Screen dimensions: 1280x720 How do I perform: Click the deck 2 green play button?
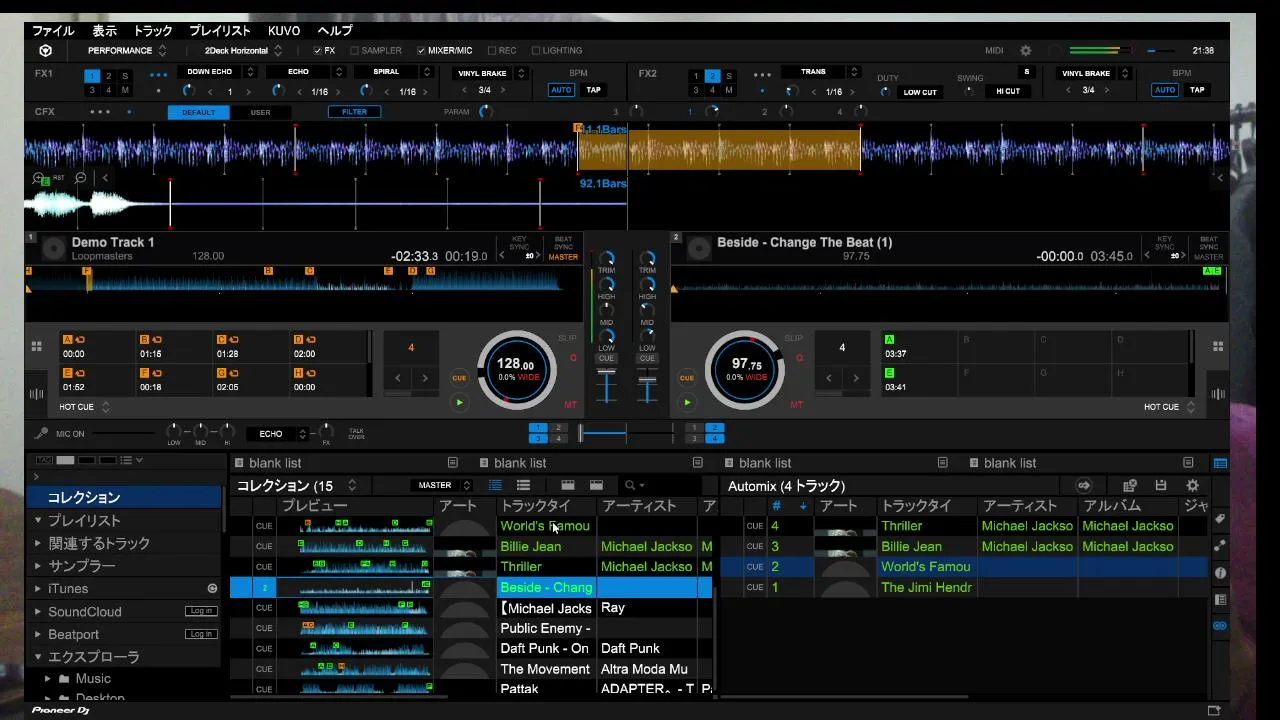687,403
